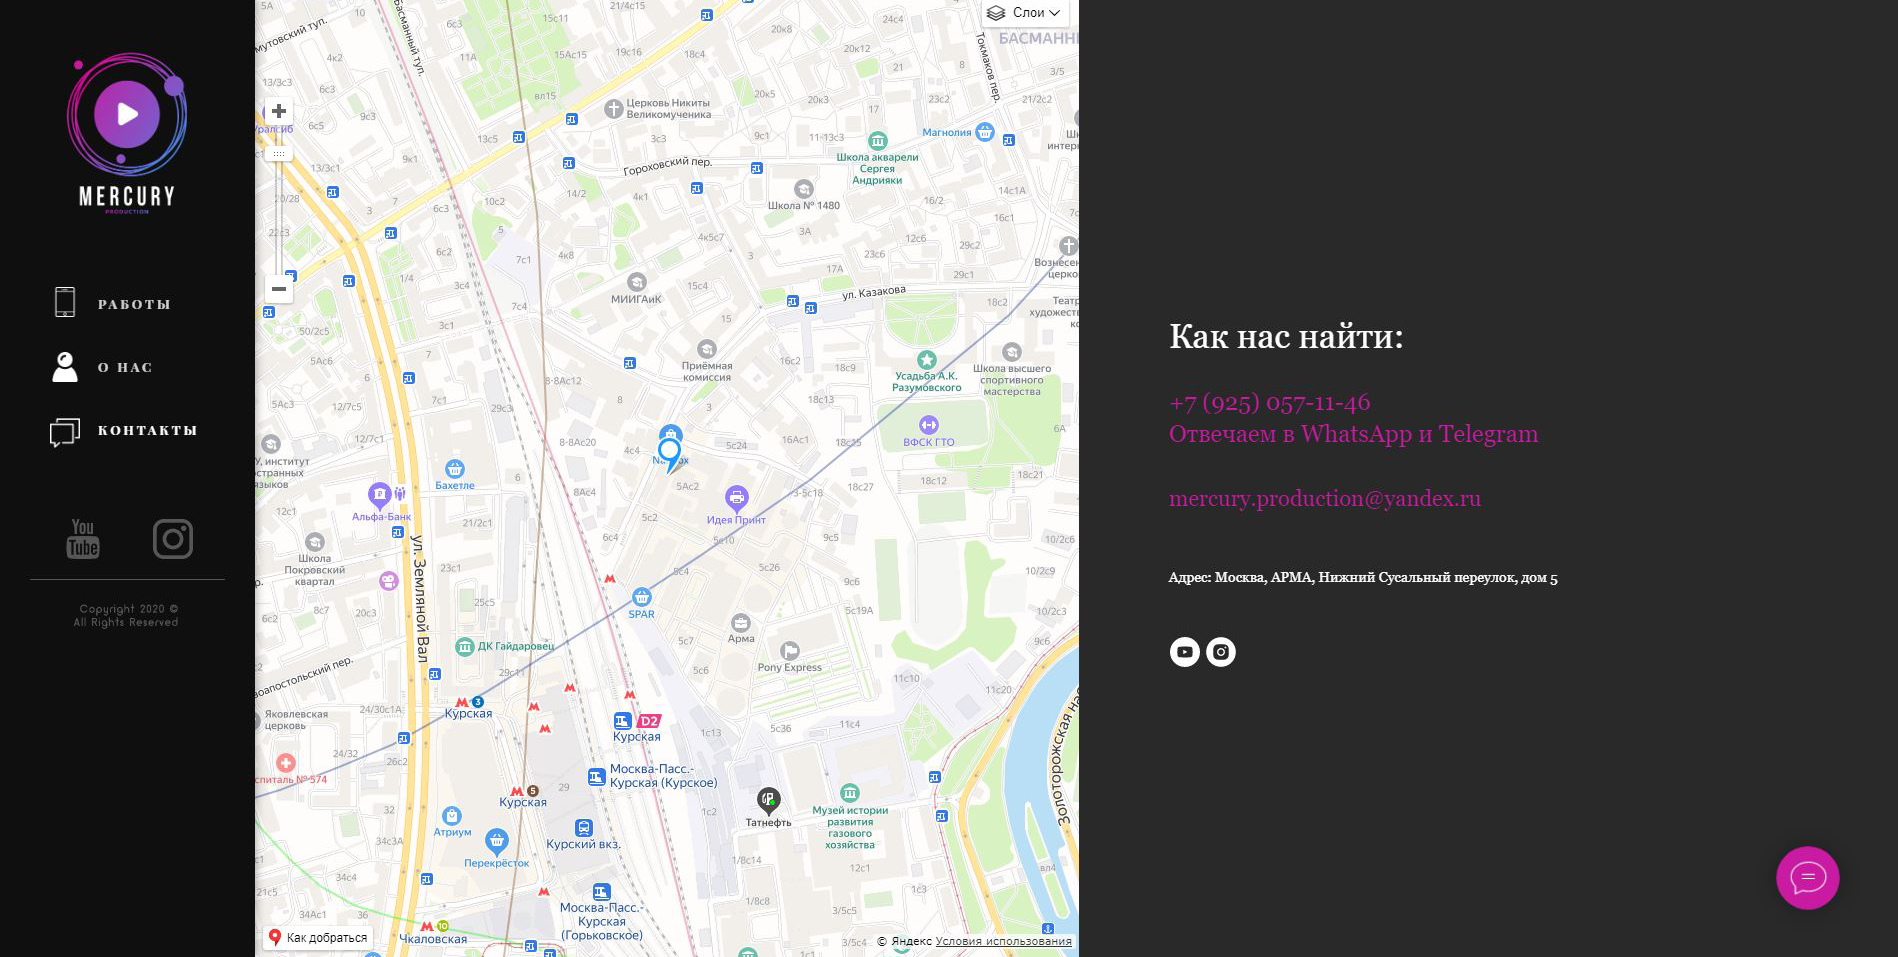Viewport: 1898px width, 957px height.
Task: Select the Школа Покровский квартал icon
Action: tap(315, 542)
